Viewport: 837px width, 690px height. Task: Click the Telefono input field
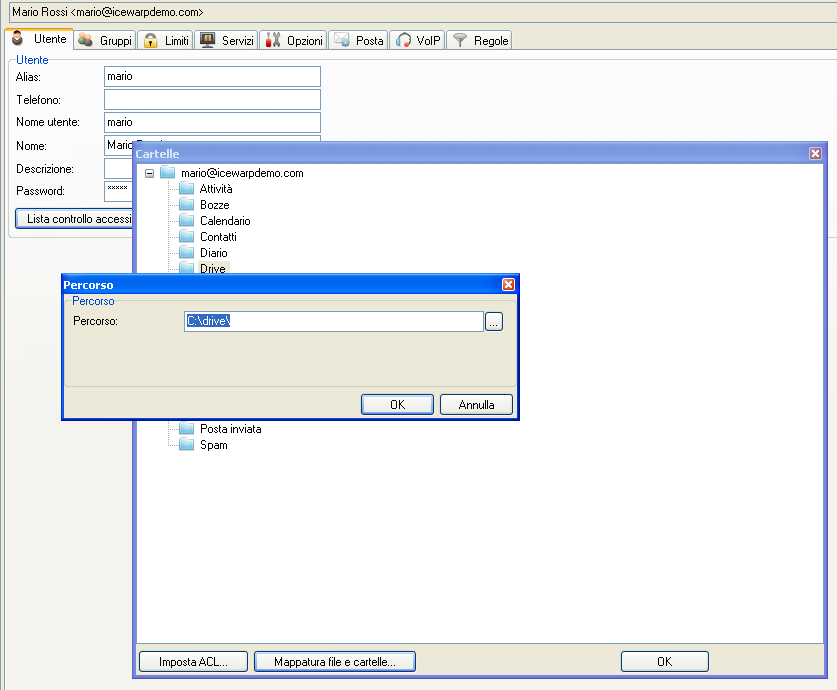(212, 99)
